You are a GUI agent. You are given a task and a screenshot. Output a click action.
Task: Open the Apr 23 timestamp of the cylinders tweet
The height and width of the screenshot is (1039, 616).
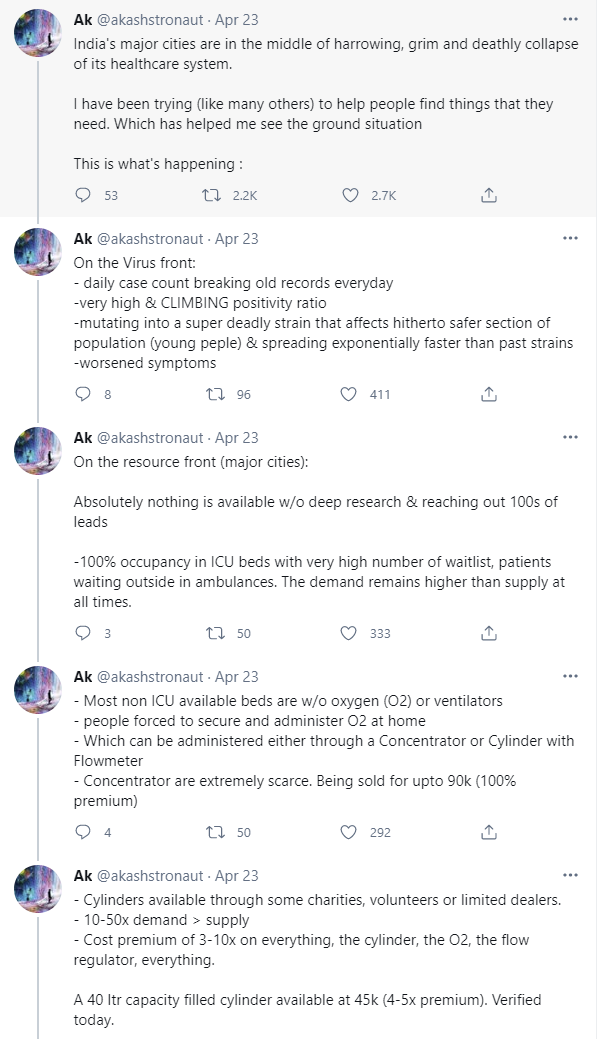[237, 876]
